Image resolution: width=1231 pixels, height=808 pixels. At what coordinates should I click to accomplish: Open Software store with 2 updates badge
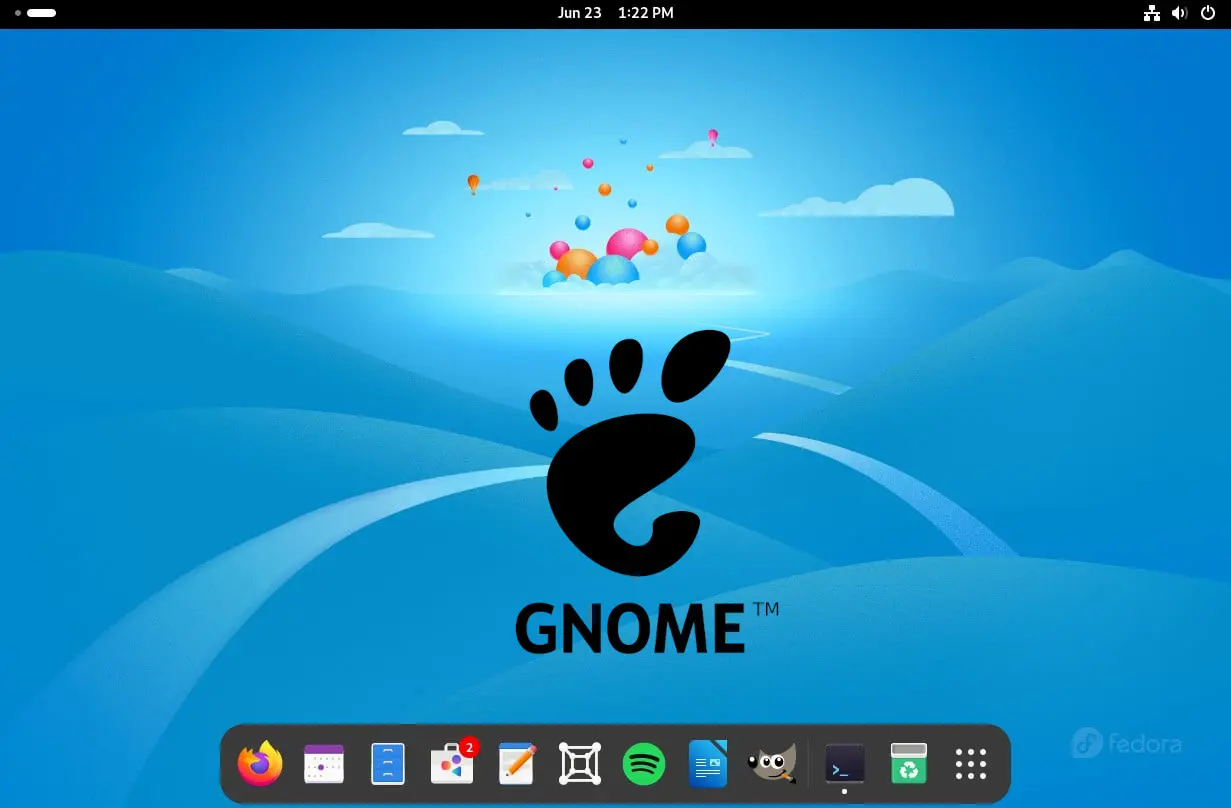tap(453, 763)
